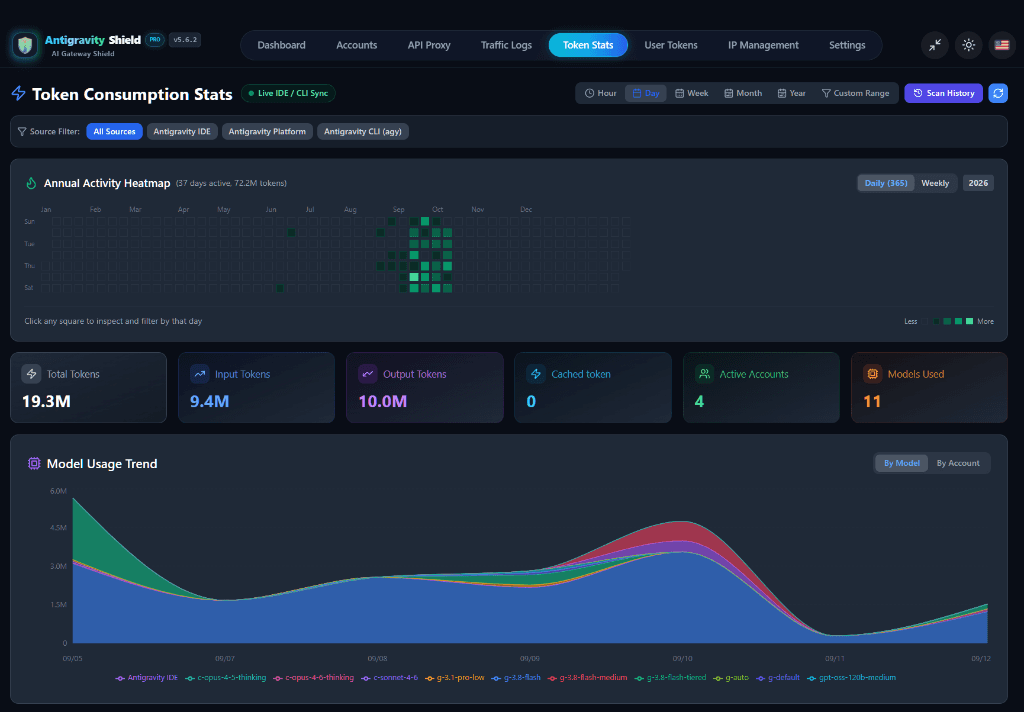Image resolution: width=1024 pixels, height=712 pixels.
Task: Open the Settings tab
Action: click(x=847, y=45)
